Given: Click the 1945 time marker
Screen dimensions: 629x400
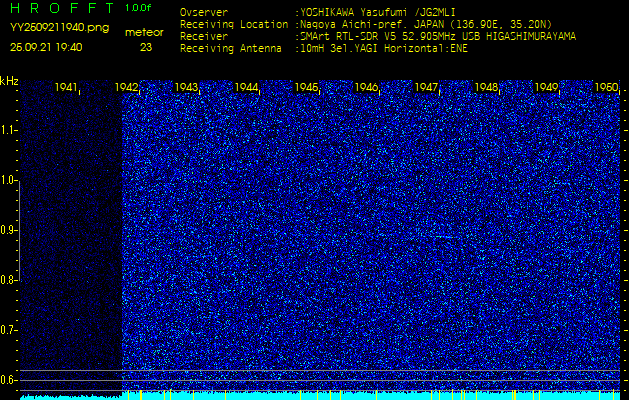Looking at the screenshot, I should click(x=306, y=87).
